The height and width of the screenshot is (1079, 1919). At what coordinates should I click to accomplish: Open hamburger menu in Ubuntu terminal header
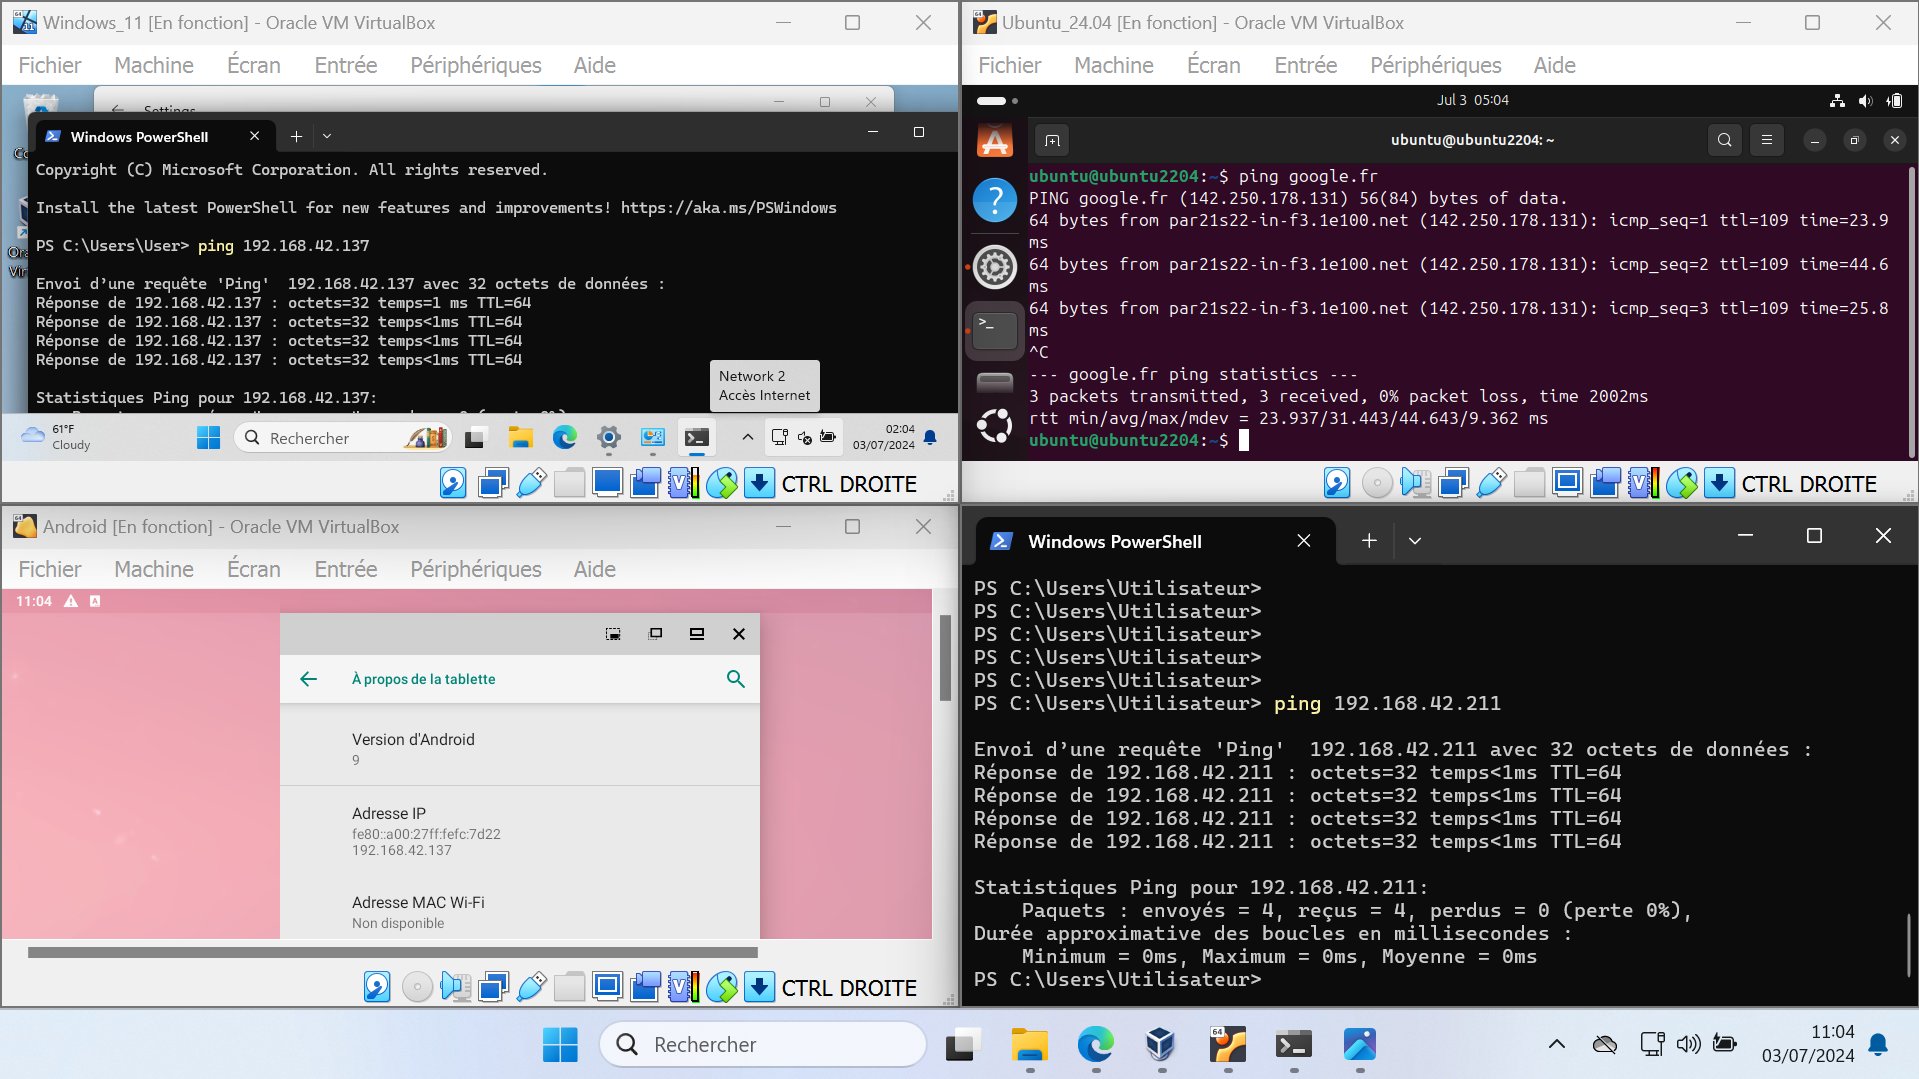(1767, 140)
